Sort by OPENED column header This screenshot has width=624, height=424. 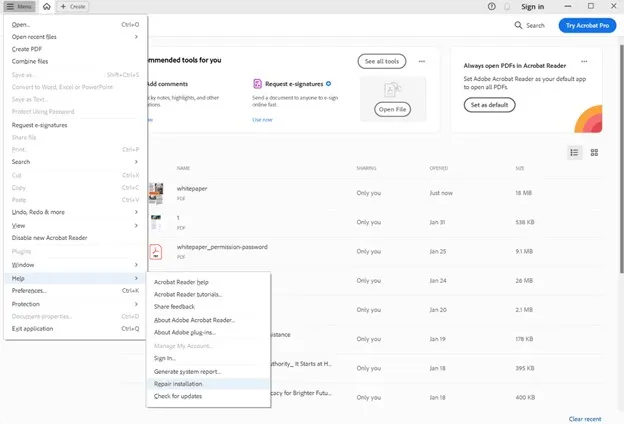click(x=439, y=168)
